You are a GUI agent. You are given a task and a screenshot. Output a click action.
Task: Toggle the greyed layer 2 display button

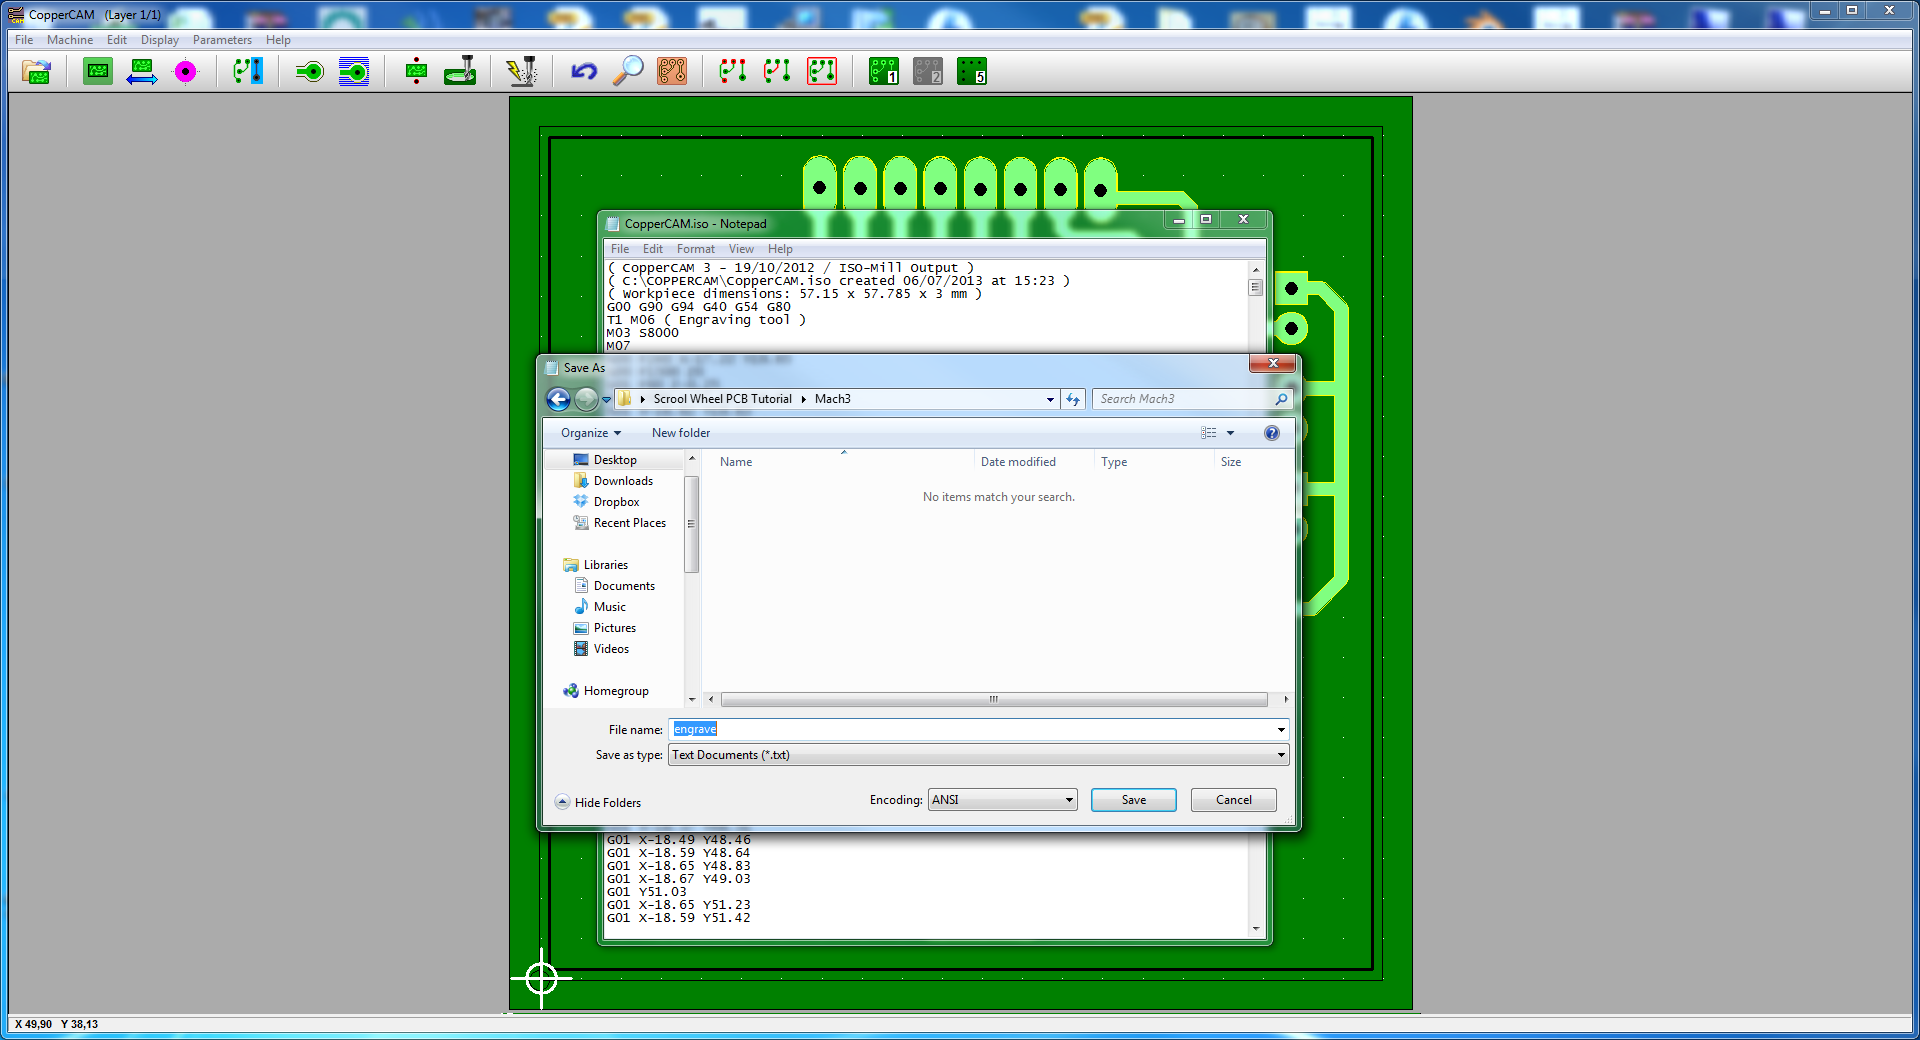925,71
